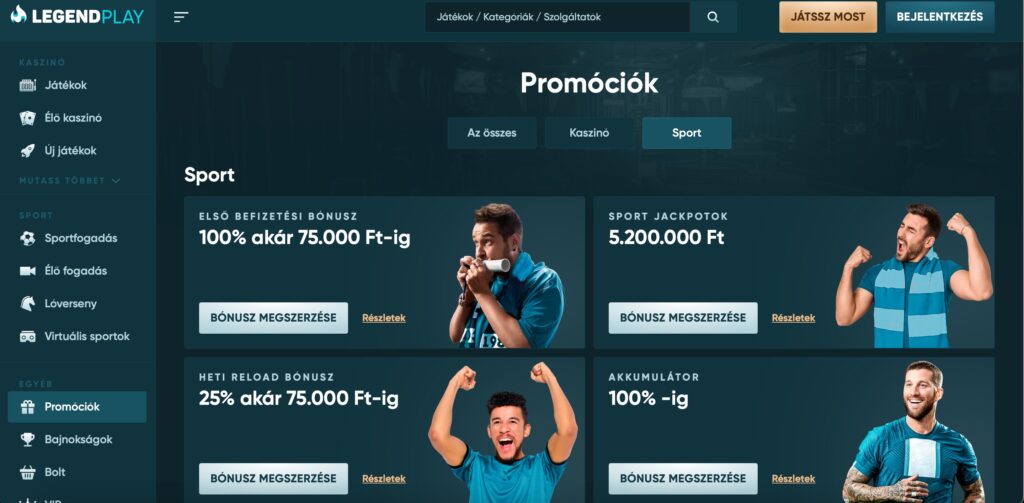Open Élő kaszinó cards icon

(27, 118)
